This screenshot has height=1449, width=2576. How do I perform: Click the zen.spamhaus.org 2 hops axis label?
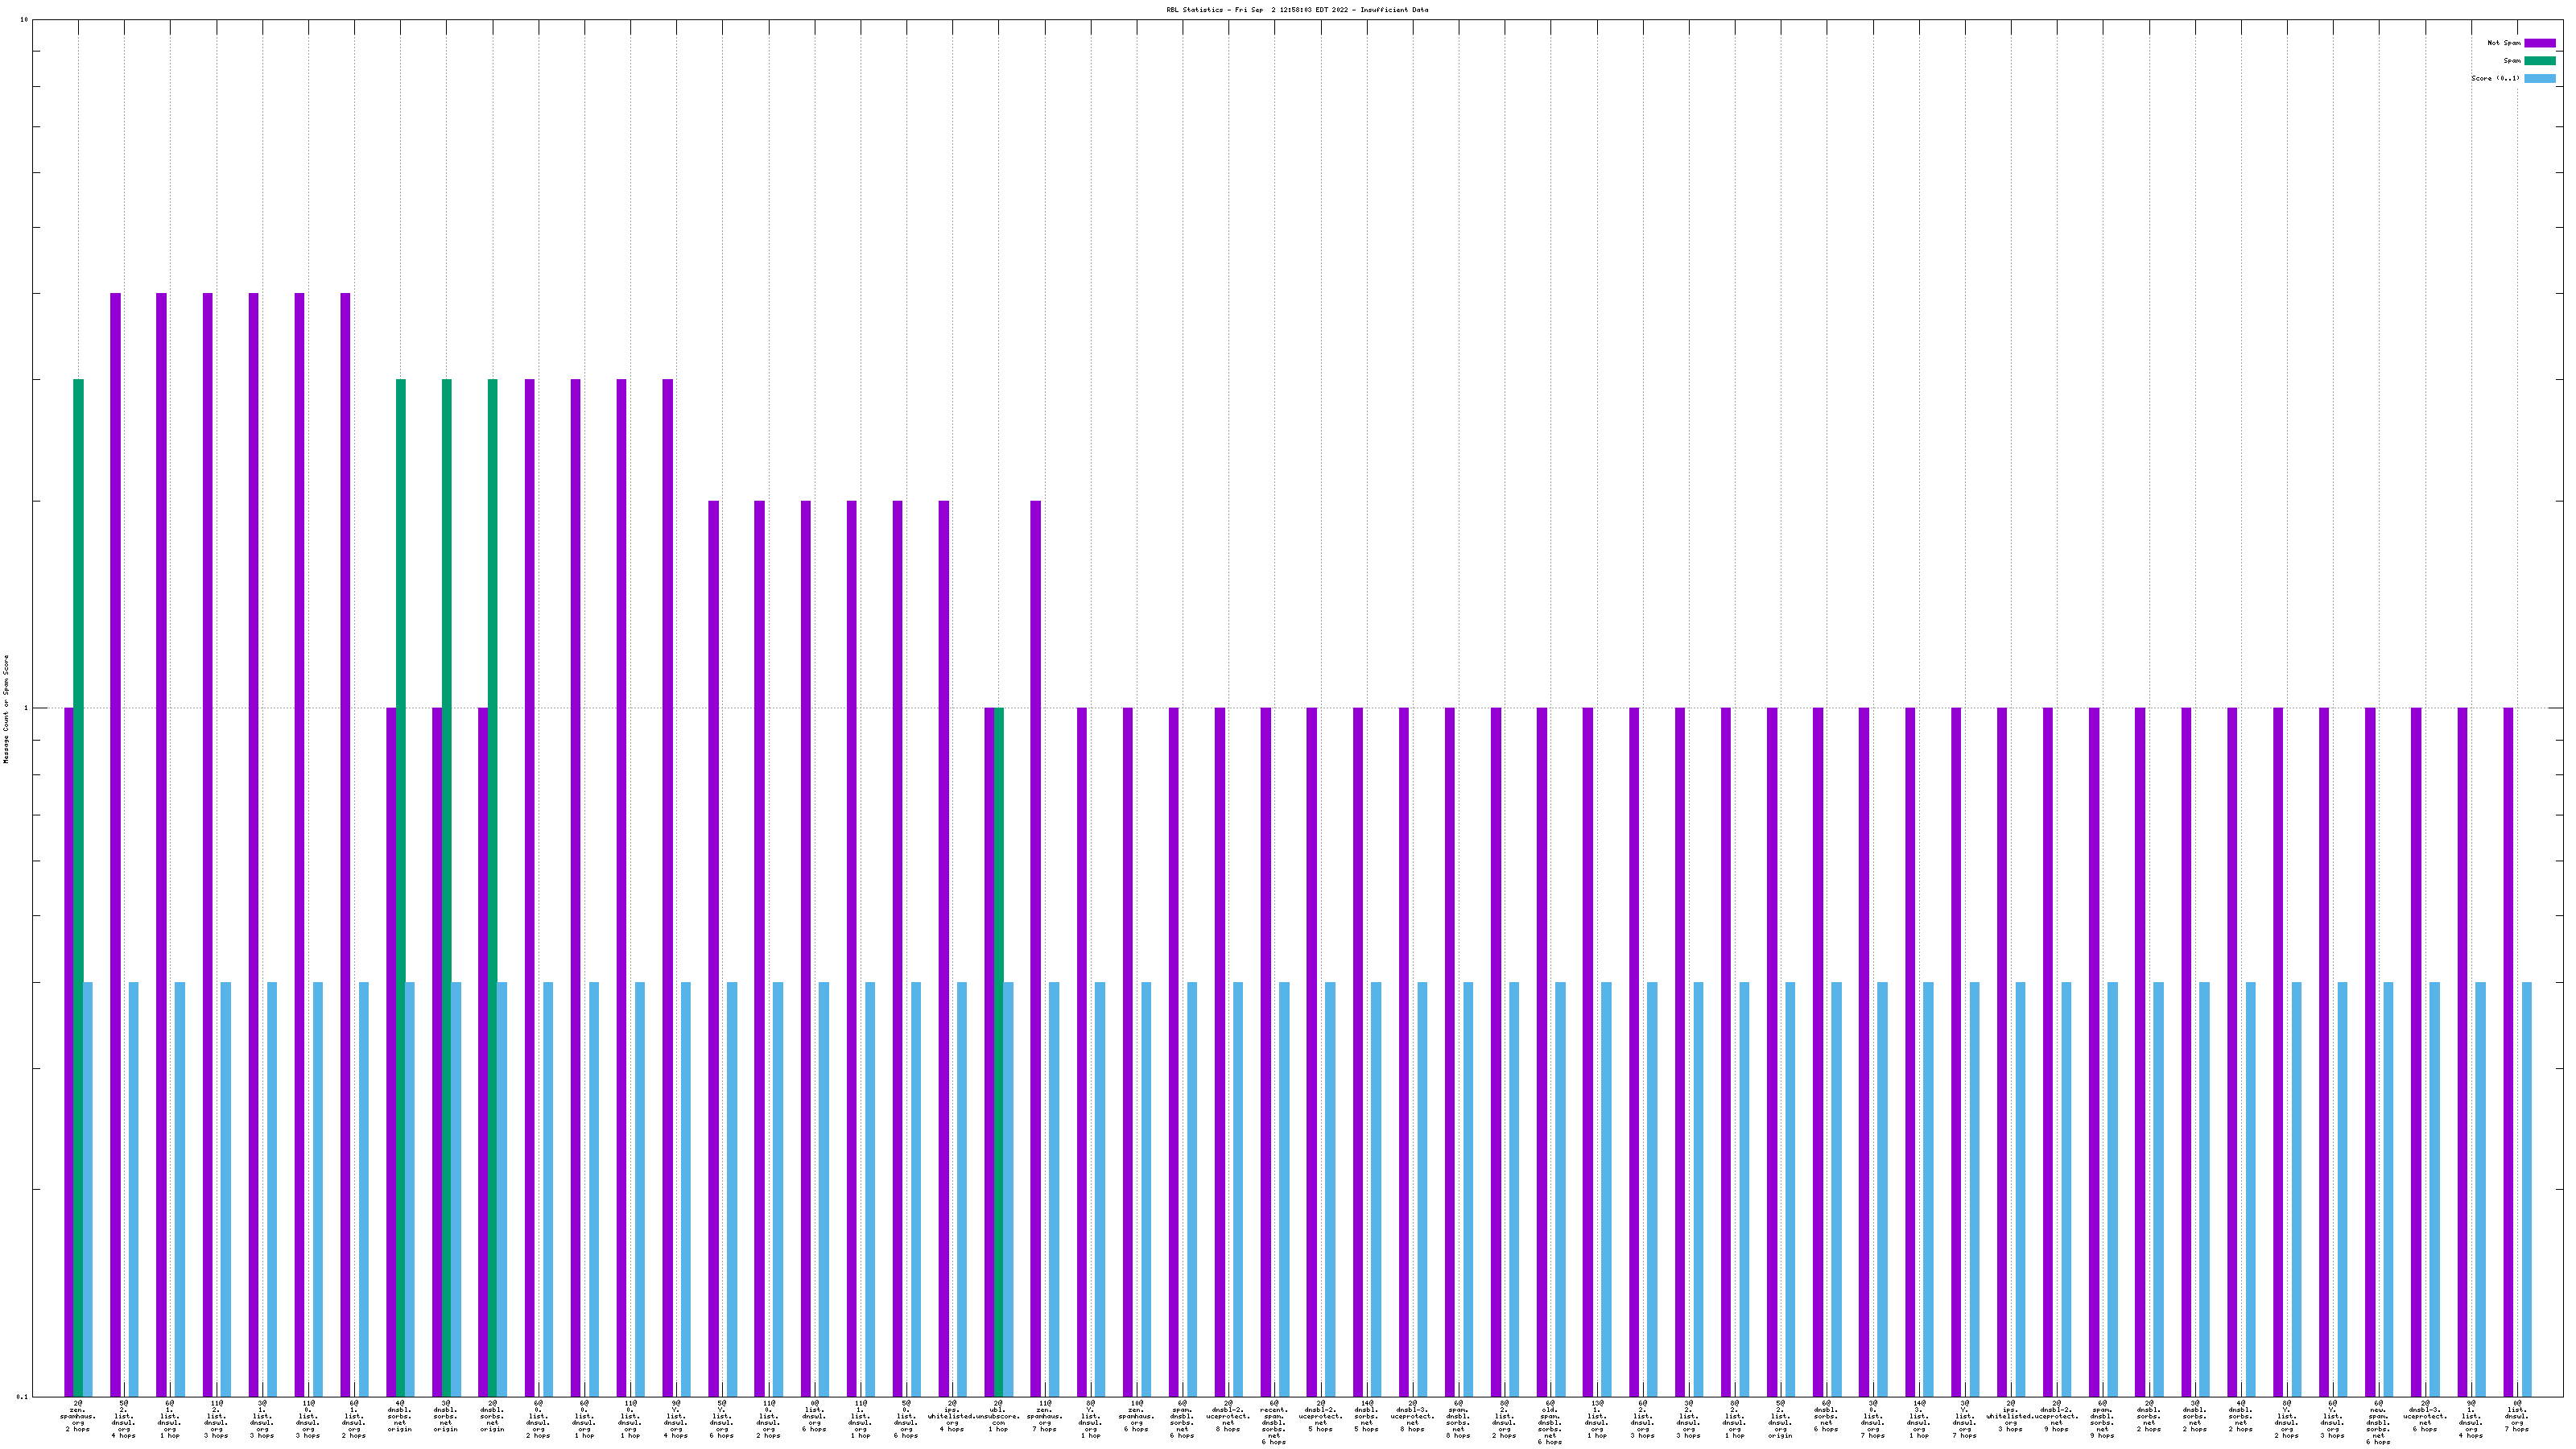78,1416
